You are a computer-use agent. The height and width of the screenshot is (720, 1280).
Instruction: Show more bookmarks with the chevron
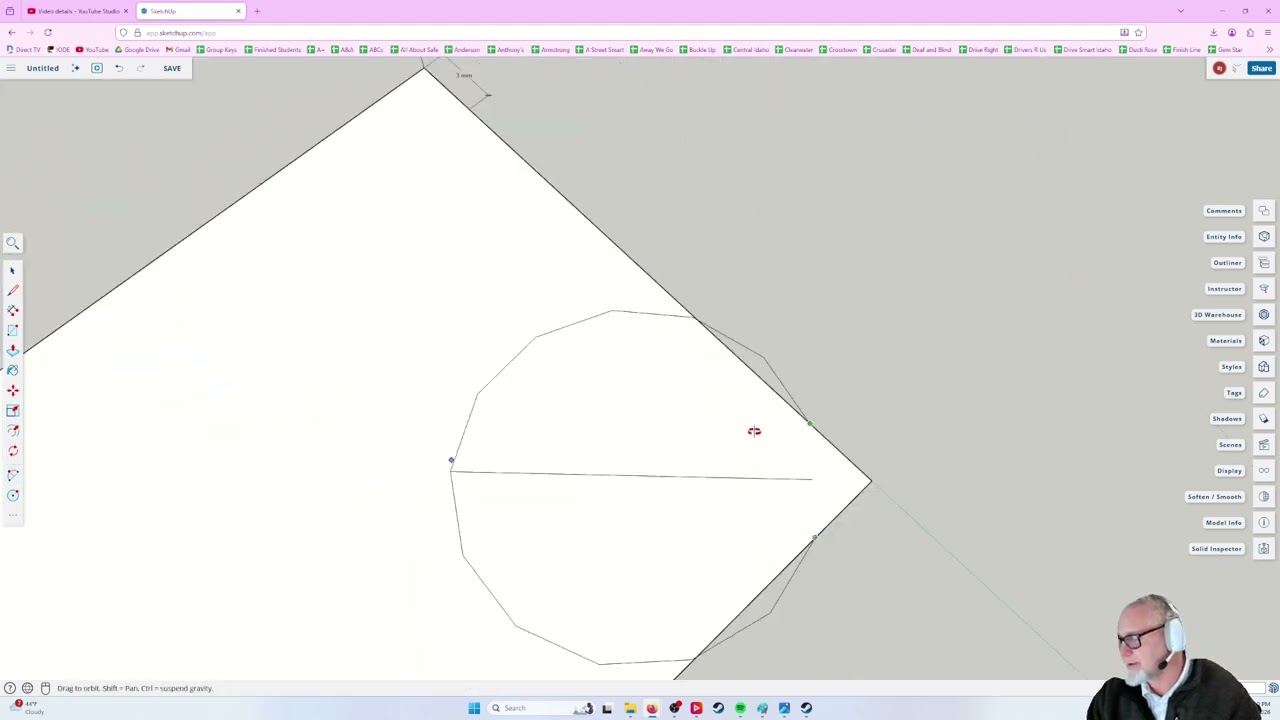(1270, 50)
